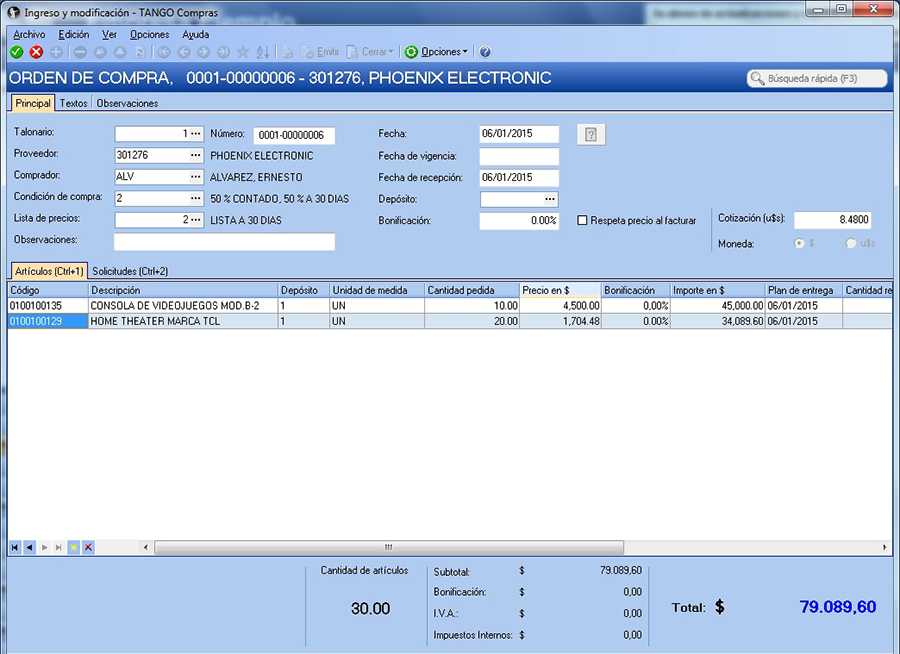Switch to the Observaciones tab
900x654 pixels.
click(x=127, y=103)
